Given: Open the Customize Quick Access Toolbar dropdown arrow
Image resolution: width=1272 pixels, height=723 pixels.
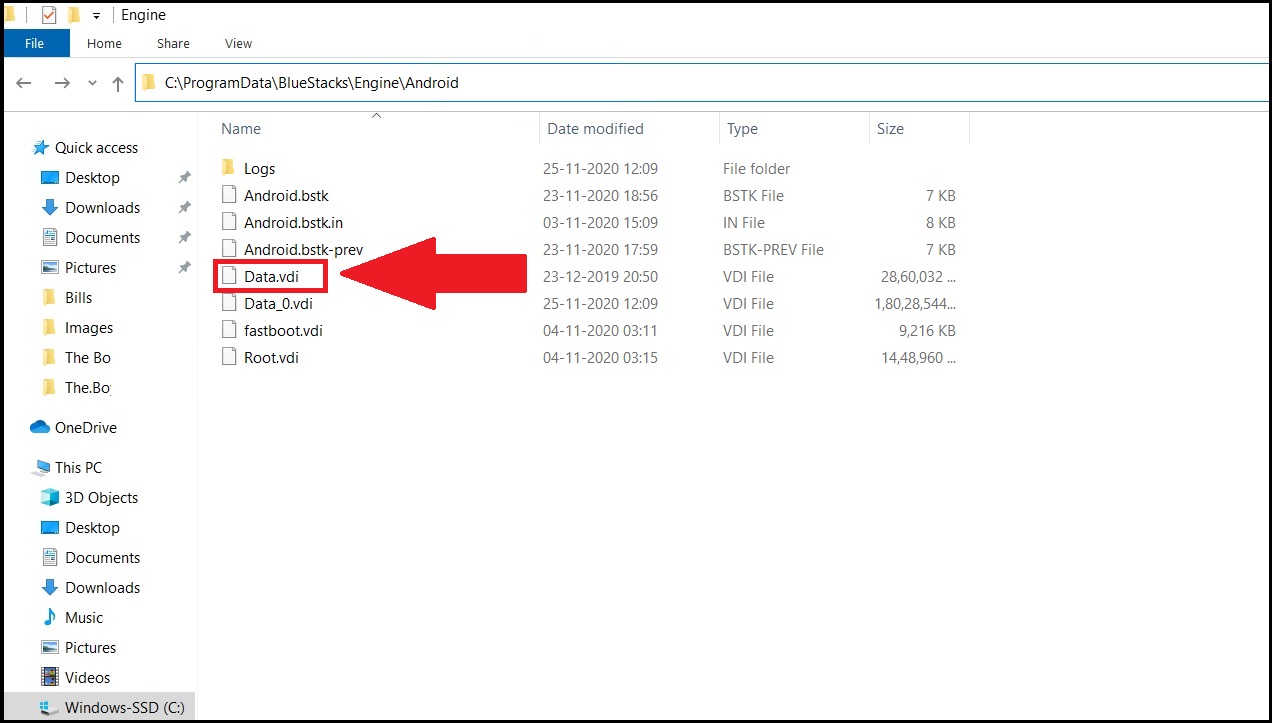Looking at the screenshot, I should point(97,16).
